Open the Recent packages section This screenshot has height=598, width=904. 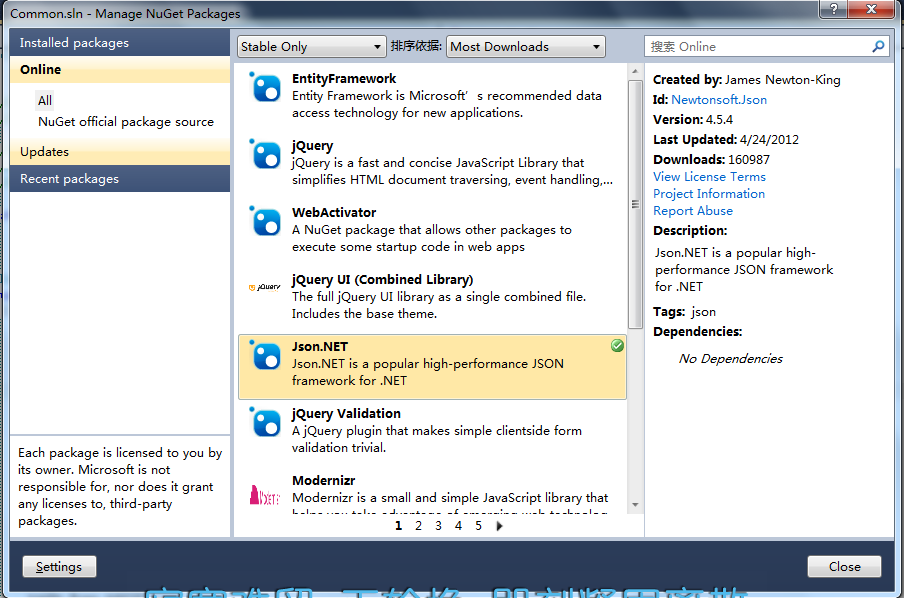(x=120, y=179)
